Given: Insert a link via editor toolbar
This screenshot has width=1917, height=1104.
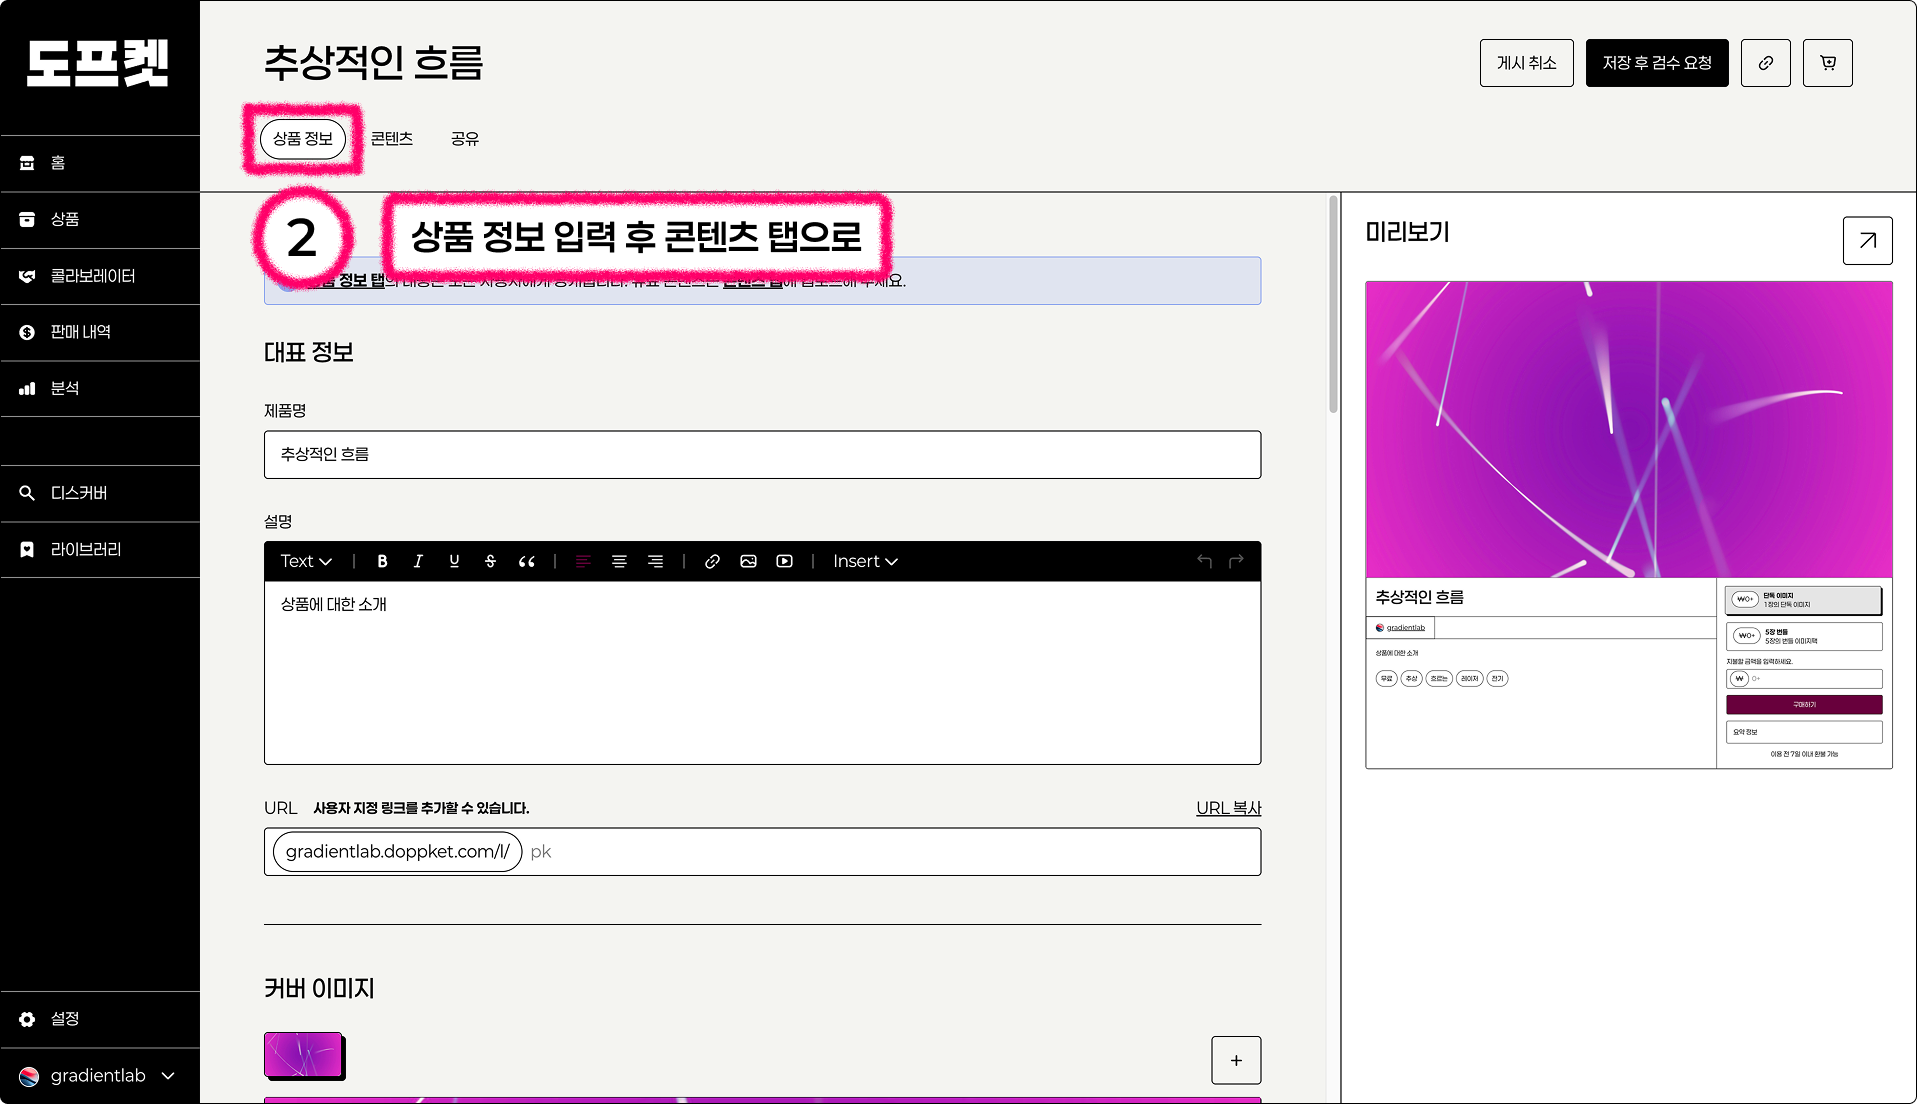Looking at the screenshot, I should 712,561.
